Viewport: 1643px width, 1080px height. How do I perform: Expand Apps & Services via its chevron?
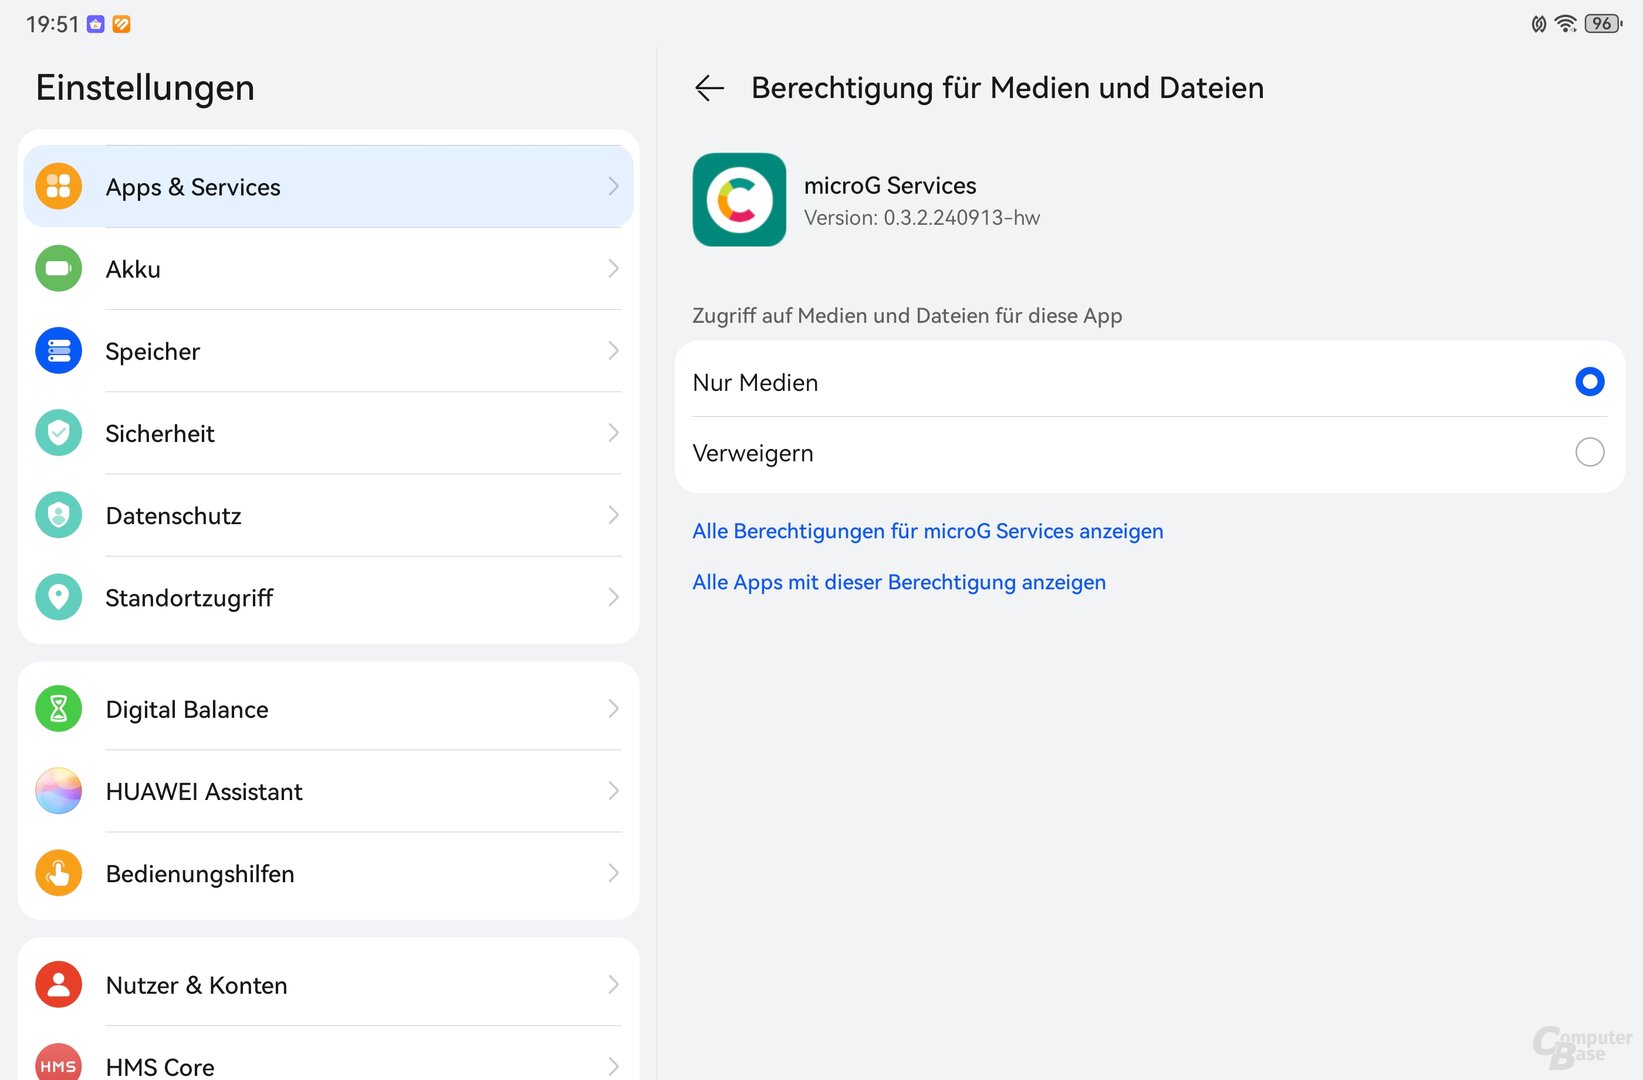click(x=613, y=186)
